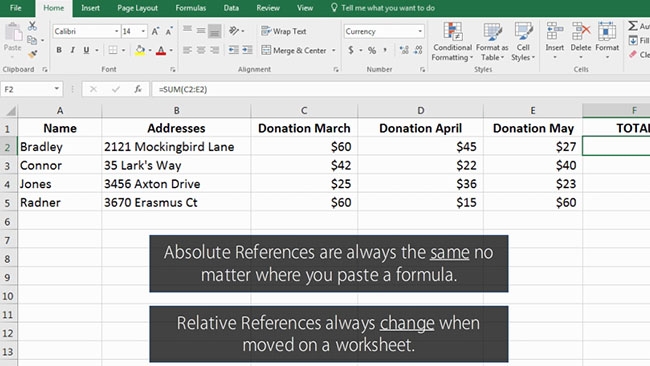650x366 pixels.
Task: Align text right in the cell
Action: click(x=215, y=50)
